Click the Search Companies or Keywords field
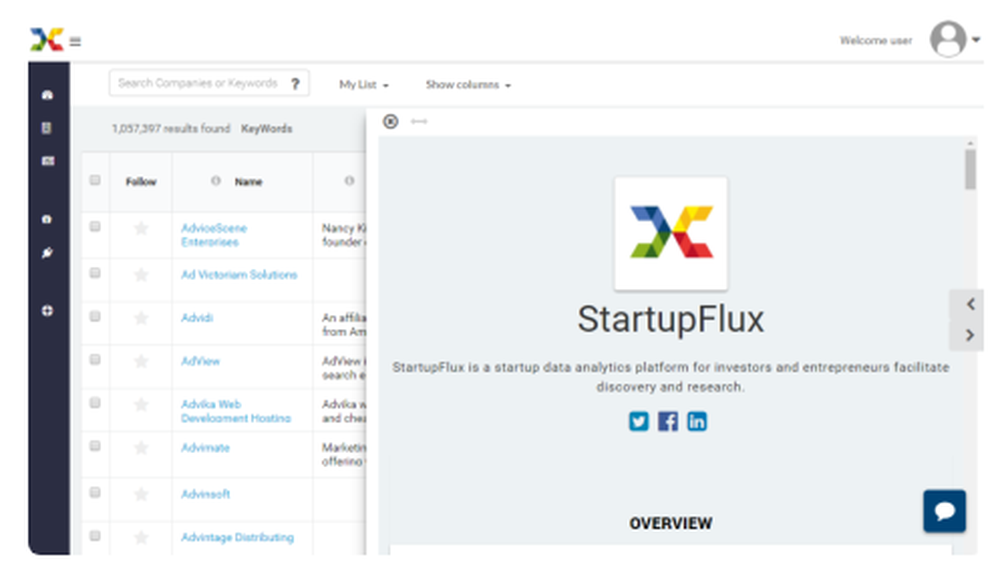1000x575 pixels. tap(209, 83)
